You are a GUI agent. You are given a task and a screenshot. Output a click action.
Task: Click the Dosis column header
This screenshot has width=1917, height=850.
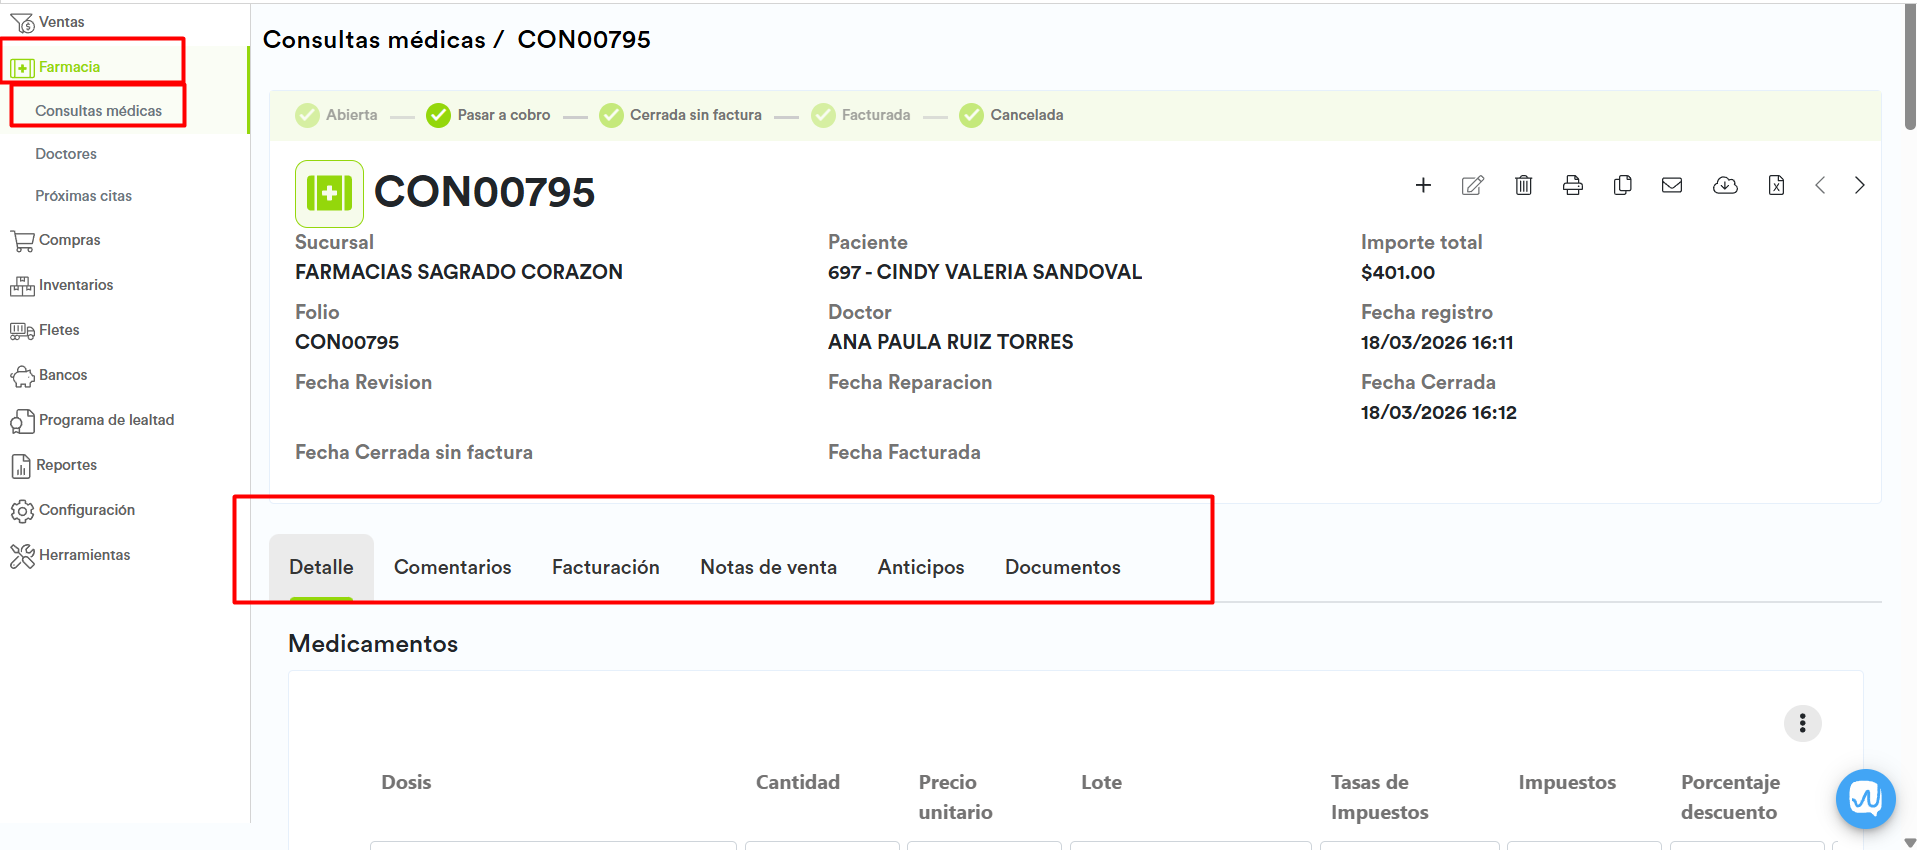(406, 782)
